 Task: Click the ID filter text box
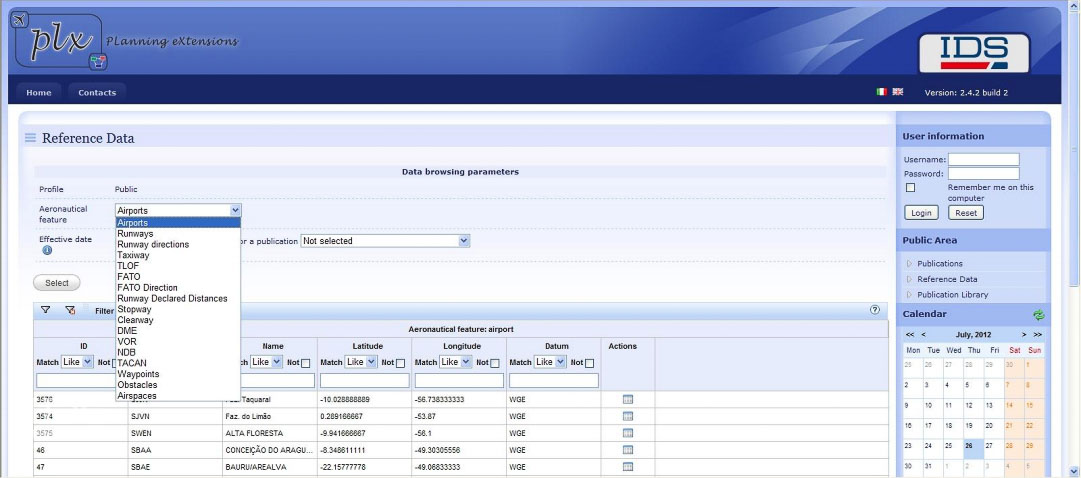(75, 381)
